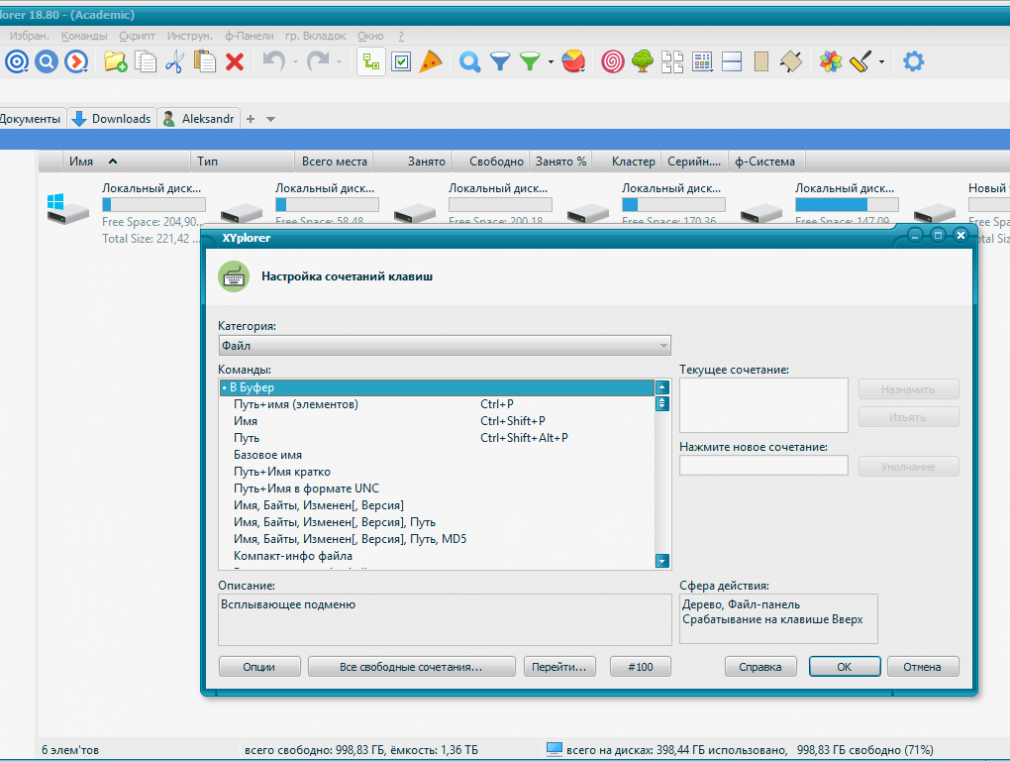Click the blue funnel filter icon
The height and width of the screenshot is (761, 1010).
click(x=500, y=62)
